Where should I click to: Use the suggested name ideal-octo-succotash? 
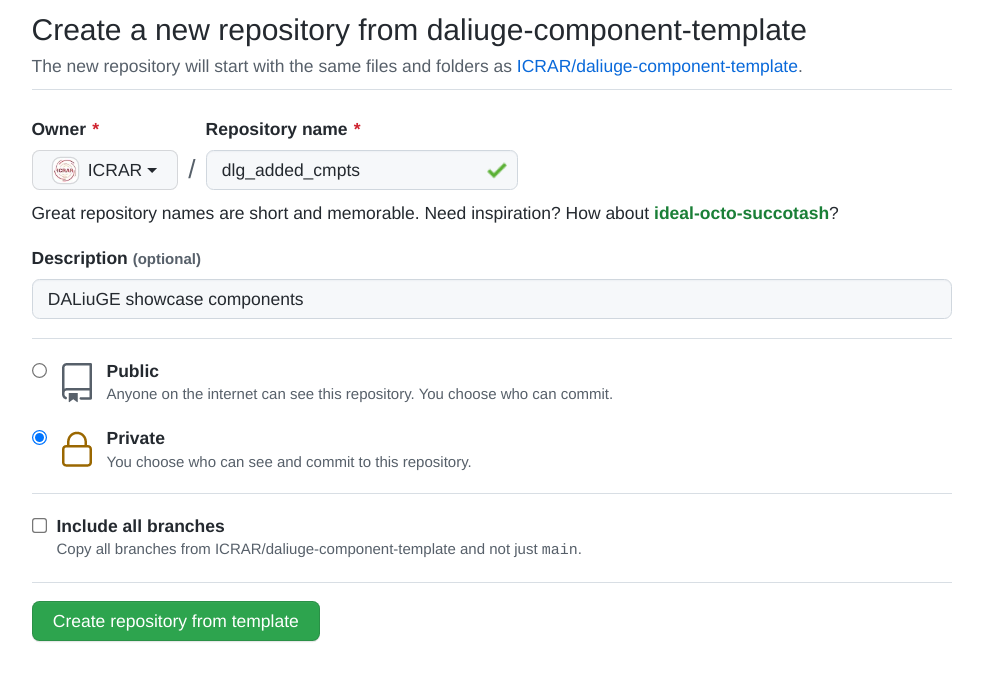coord(741,214)
